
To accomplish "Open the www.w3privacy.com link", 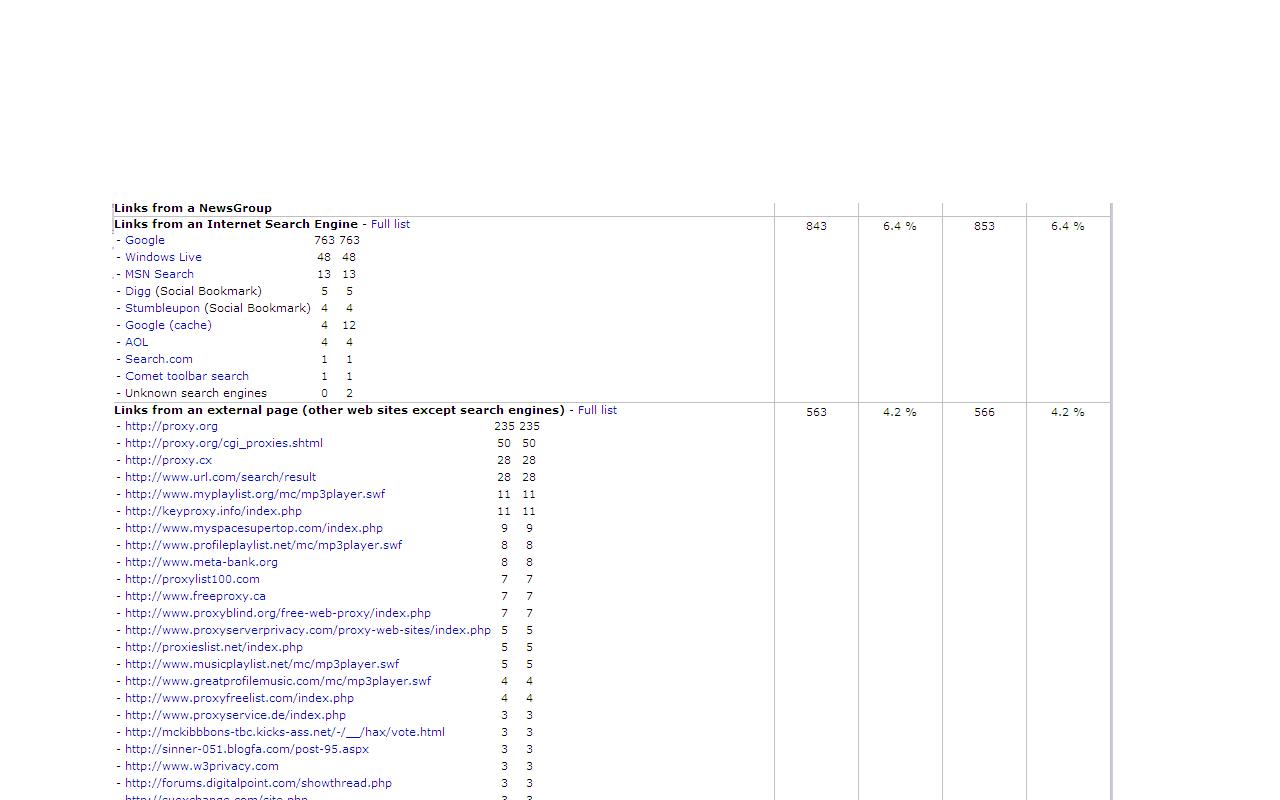I will tap(202, 766).
